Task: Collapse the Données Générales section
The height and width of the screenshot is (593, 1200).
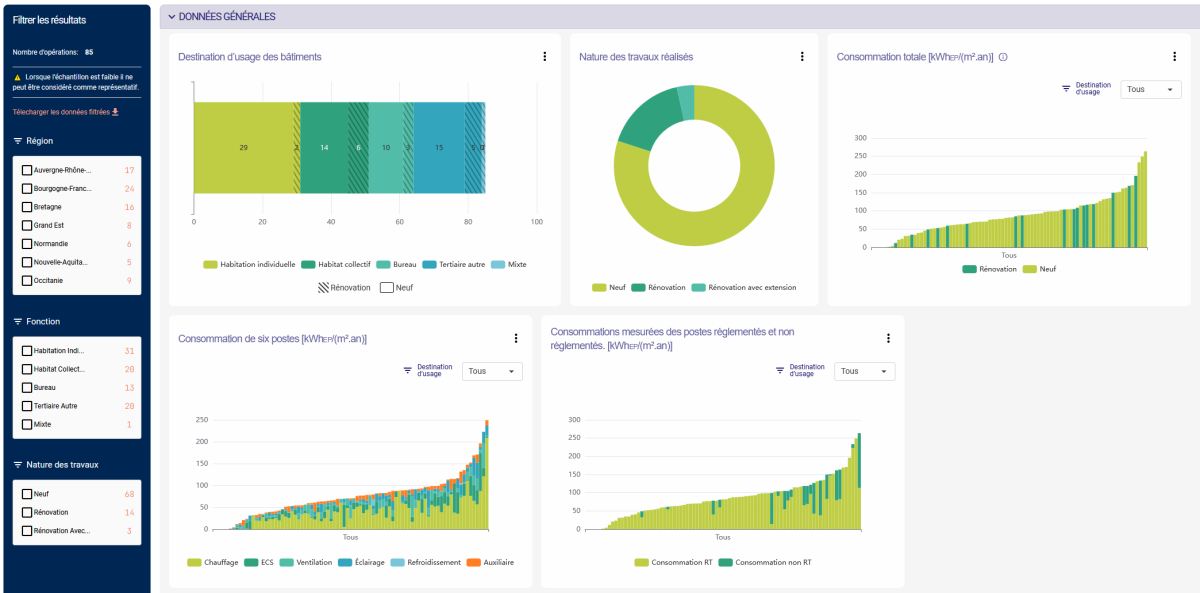Action: click(171, 17)
